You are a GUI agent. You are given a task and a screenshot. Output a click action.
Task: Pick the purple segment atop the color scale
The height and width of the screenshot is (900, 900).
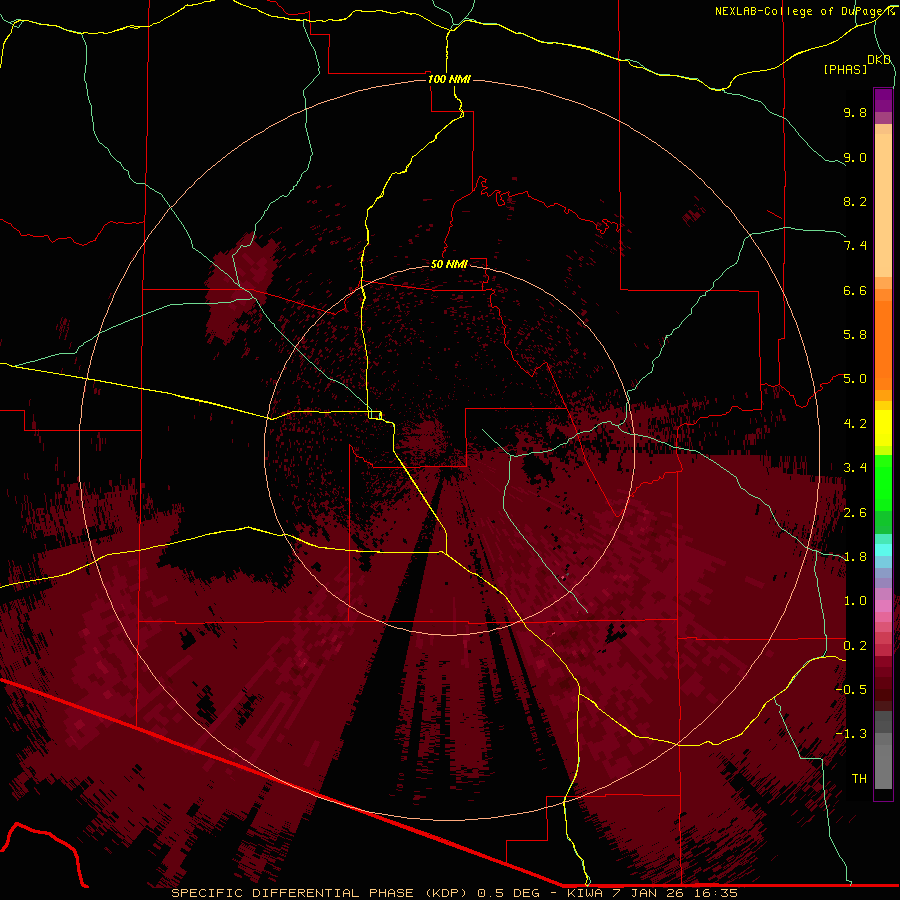click(883, 100)
